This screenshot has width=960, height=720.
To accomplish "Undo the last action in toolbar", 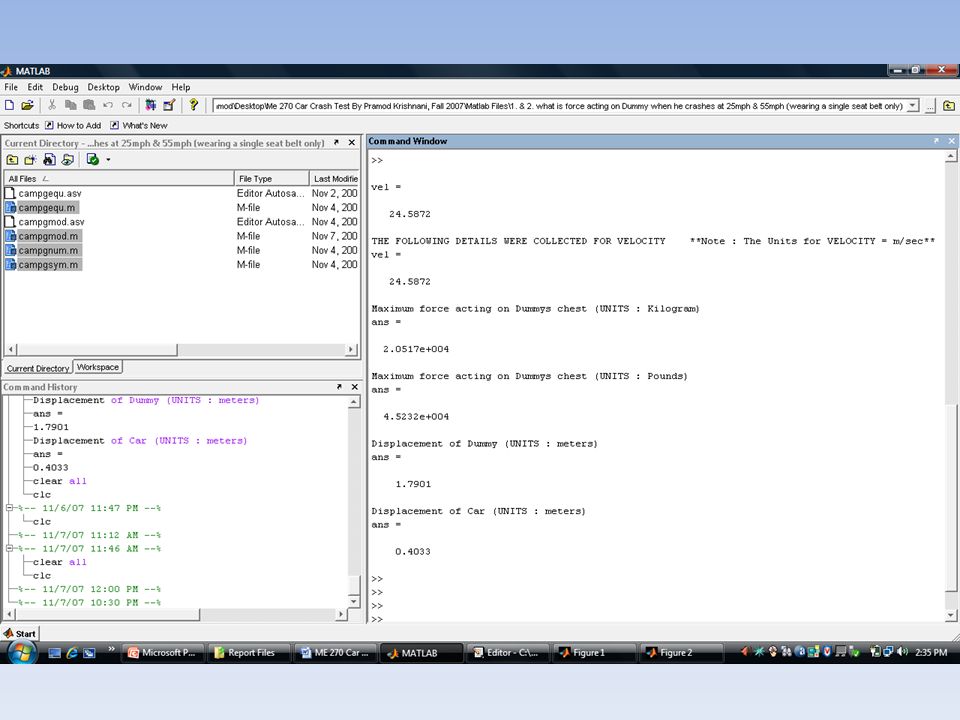I will point(108,105).
